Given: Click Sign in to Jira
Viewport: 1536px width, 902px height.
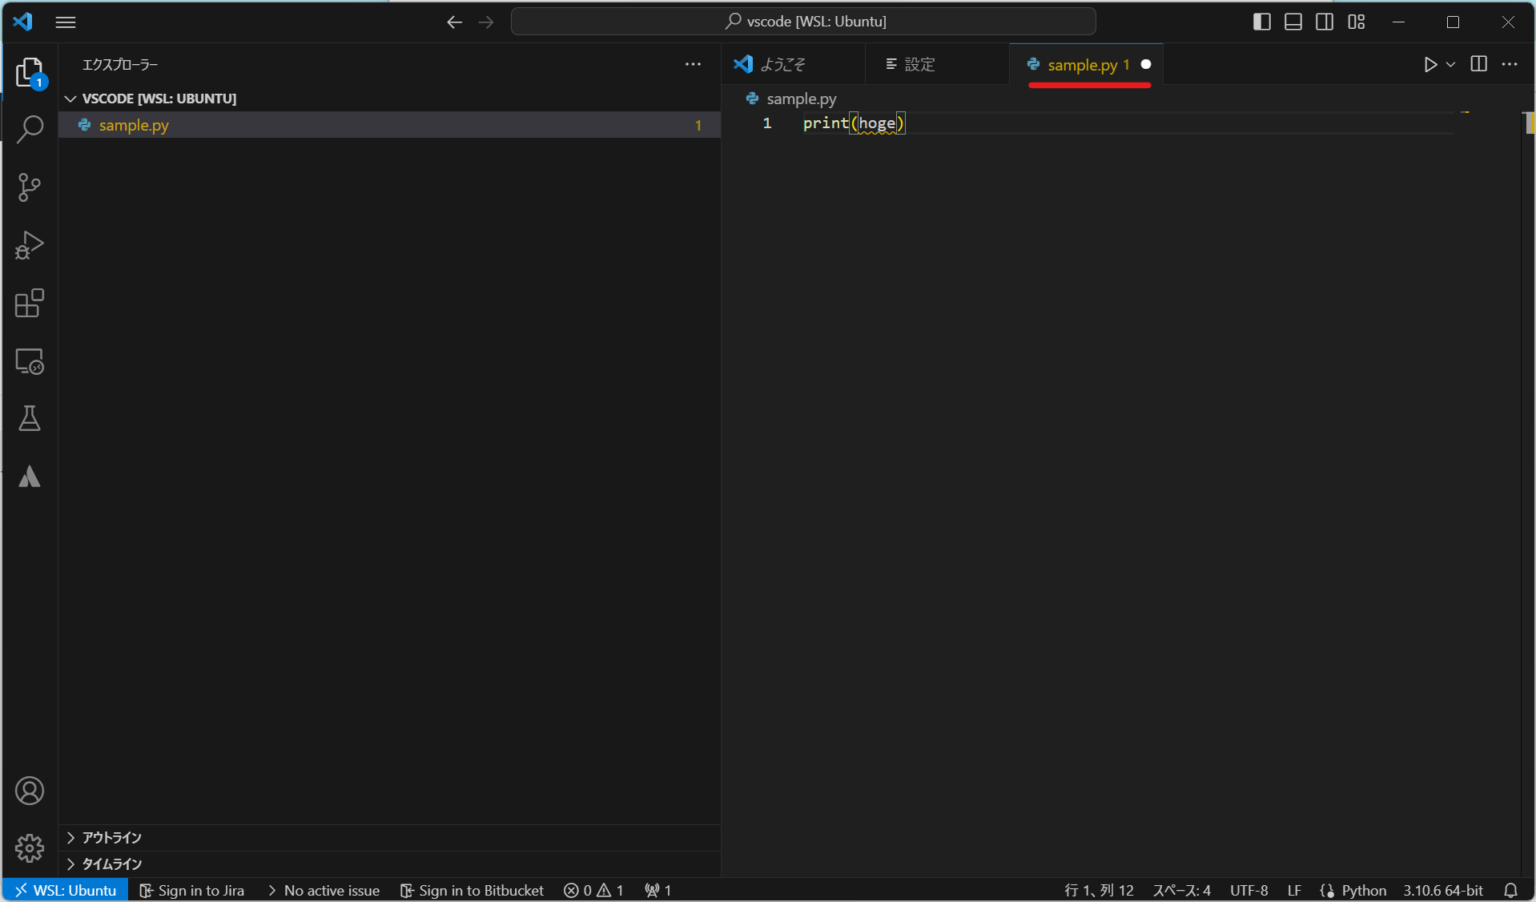Looking at the screenshot, I should [x=192, y=890].
